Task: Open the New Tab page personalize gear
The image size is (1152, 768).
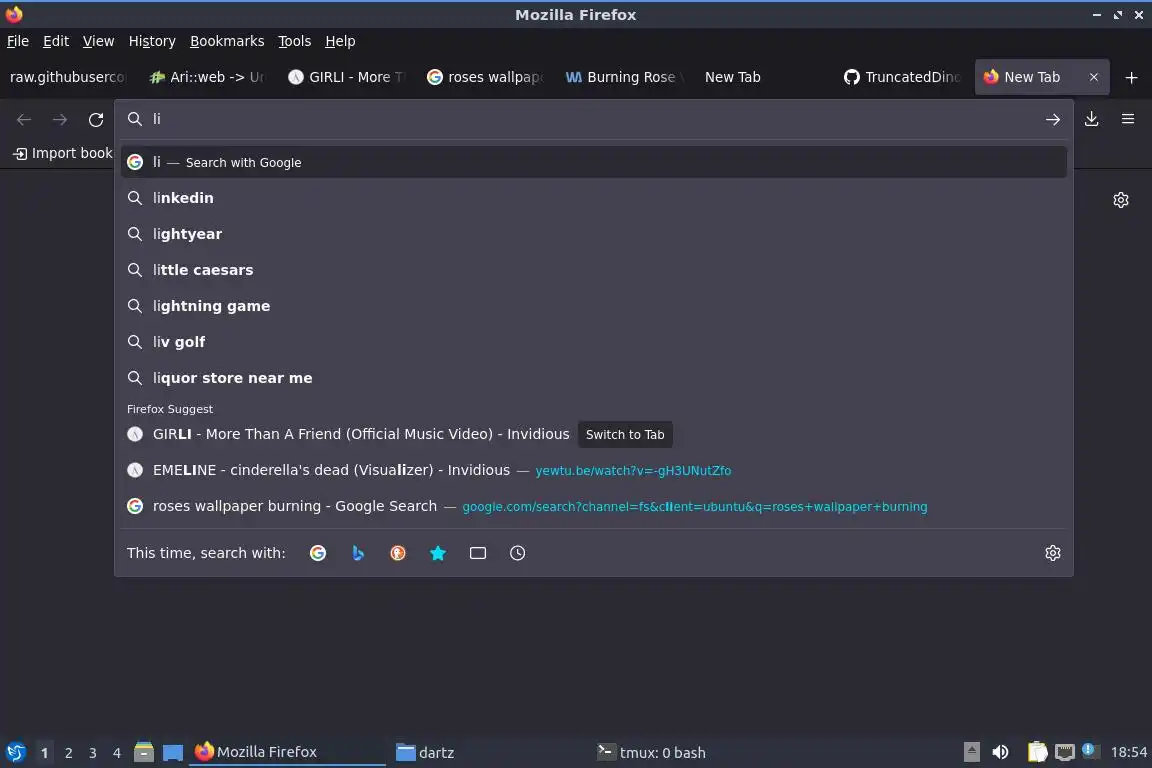Action: tap(1120, 200)
